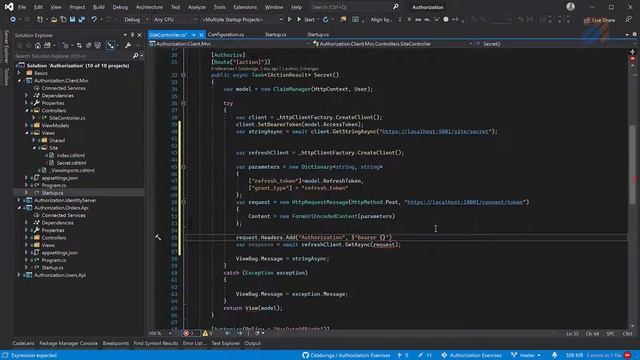The width and height of the screenshot is (640, 360).
Task: Click the quick launch search magnifier icon
Action: (396, 7)
